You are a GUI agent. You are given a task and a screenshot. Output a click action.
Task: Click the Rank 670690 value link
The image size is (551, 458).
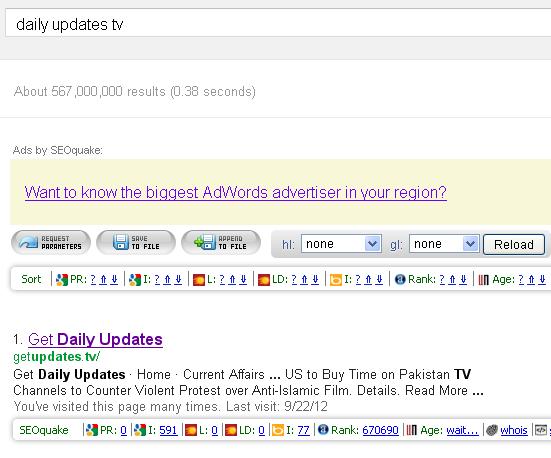(380, 430)
